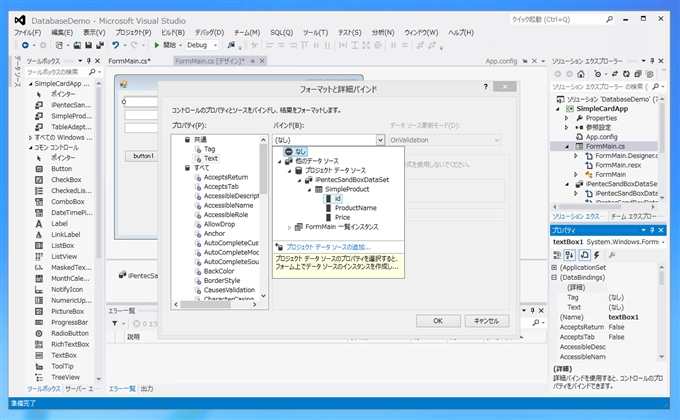Select the ProductName column in bind list
The width and height of the screenshot is (680, 420).
pyautogui.click(x=356, y=208)
